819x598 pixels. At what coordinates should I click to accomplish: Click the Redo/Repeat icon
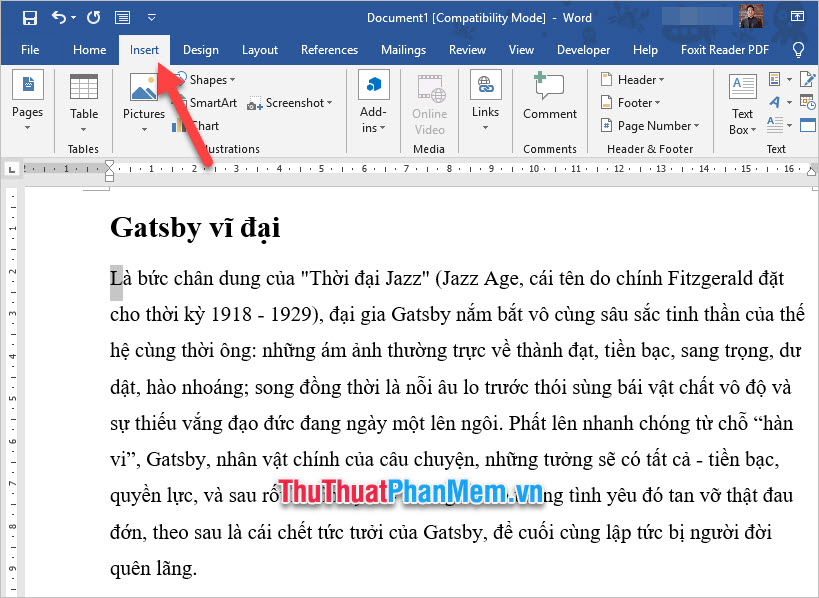point(93,18)
